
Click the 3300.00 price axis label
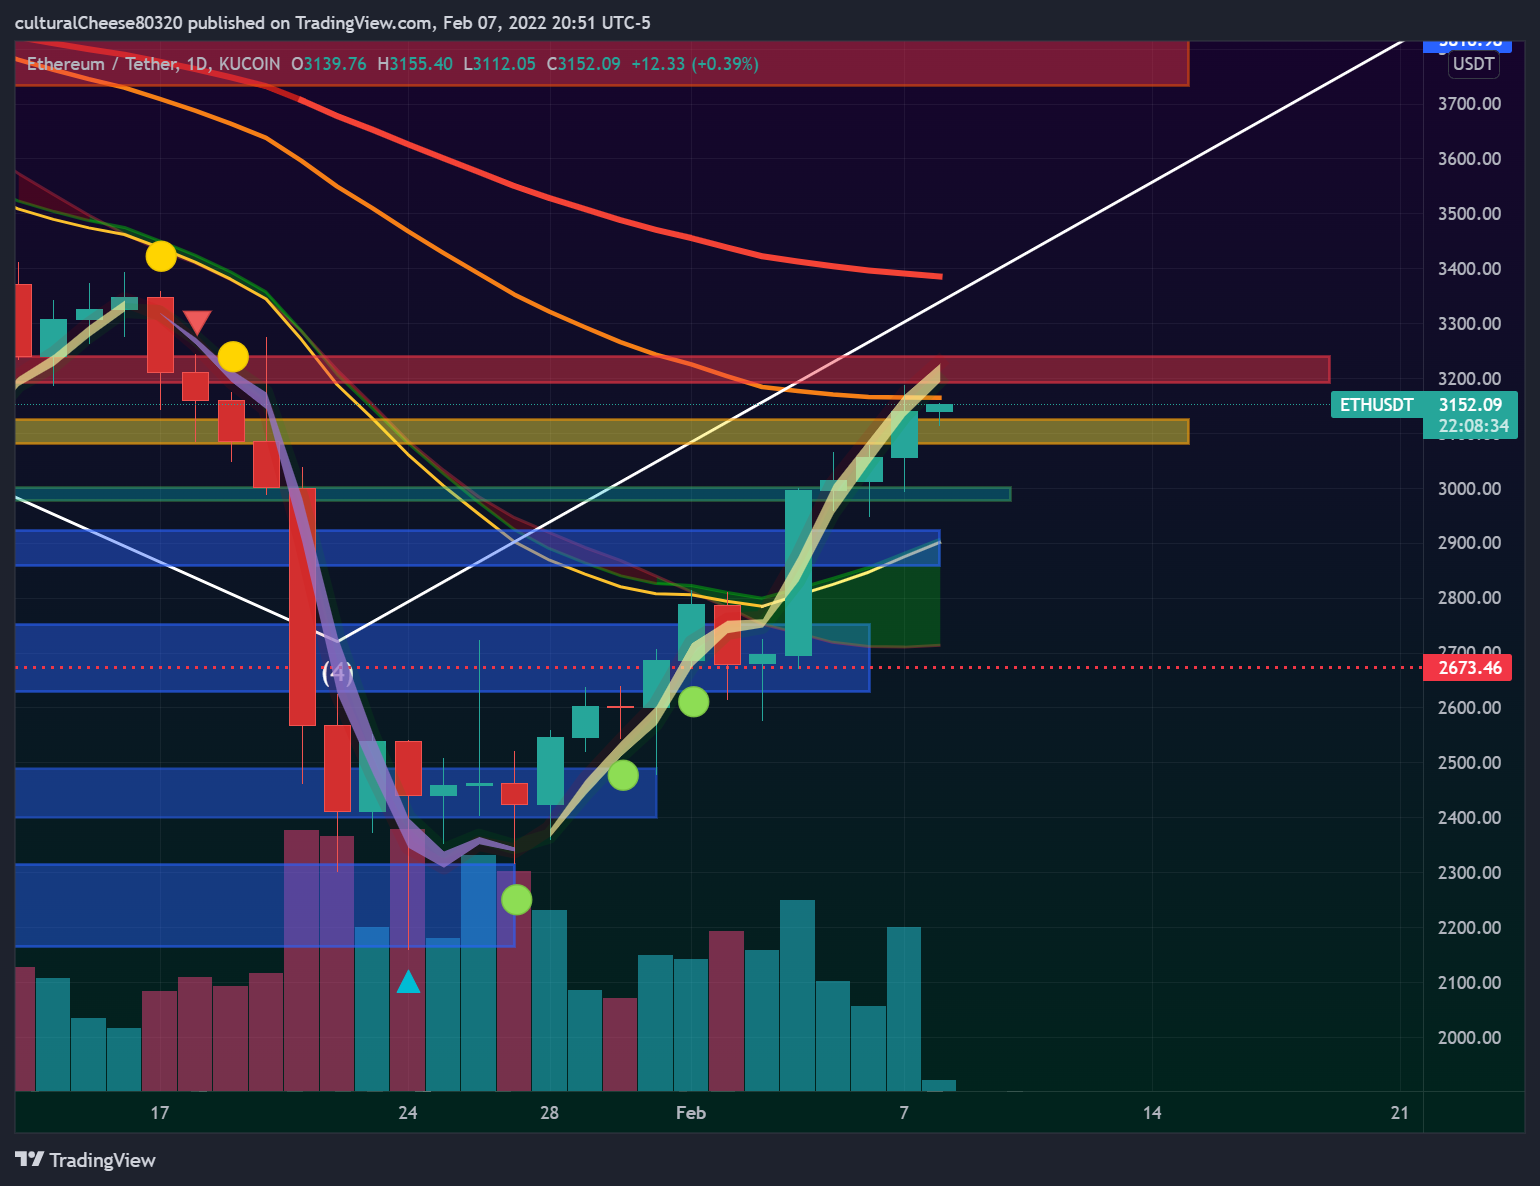[1469, 324]
